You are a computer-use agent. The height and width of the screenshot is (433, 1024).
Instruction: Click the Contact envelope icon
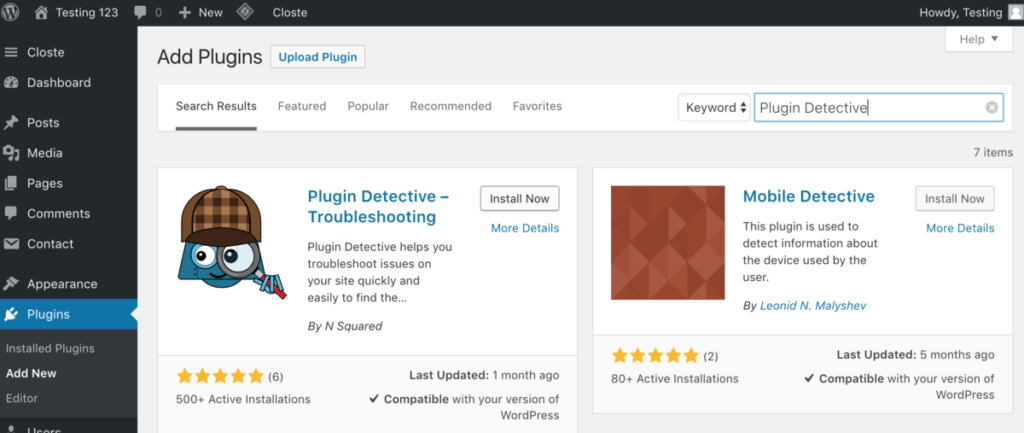(11, 244)
